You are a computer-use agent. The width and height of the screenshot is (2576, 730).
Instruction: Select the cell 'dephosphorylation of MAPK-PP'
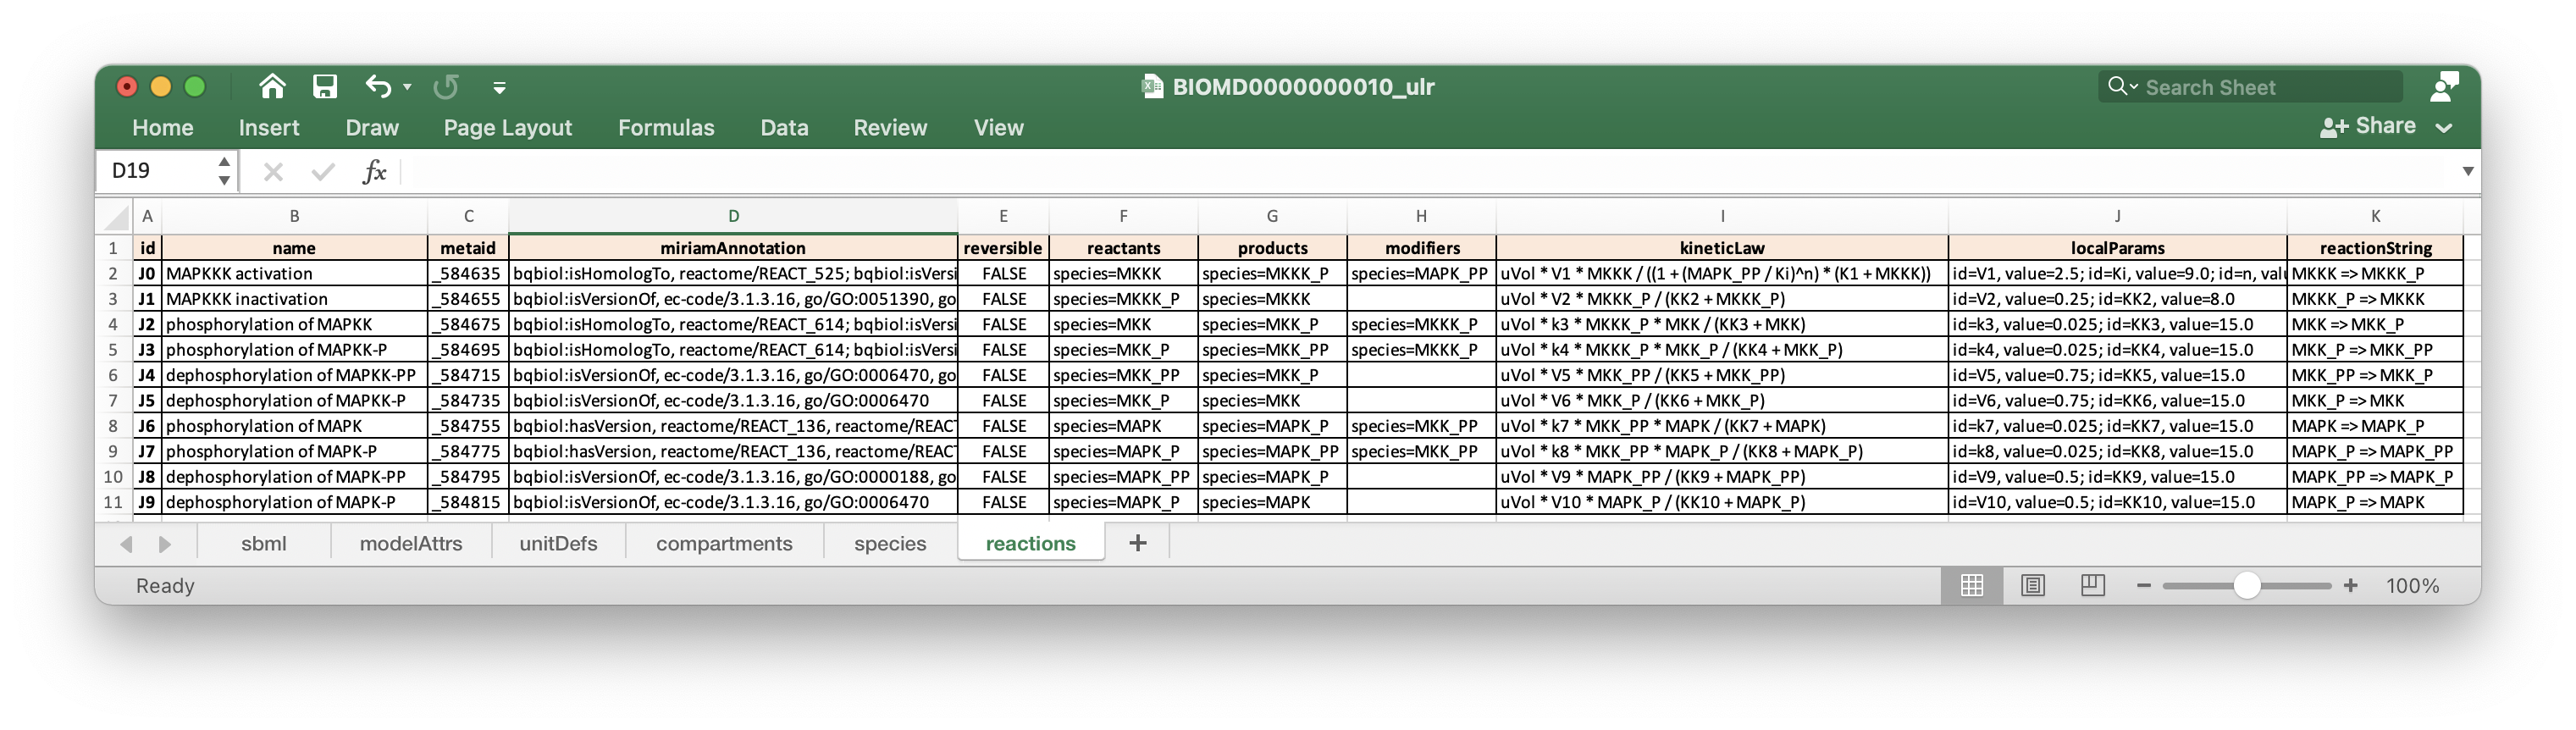pyautogui.click(x=294, y=477)
